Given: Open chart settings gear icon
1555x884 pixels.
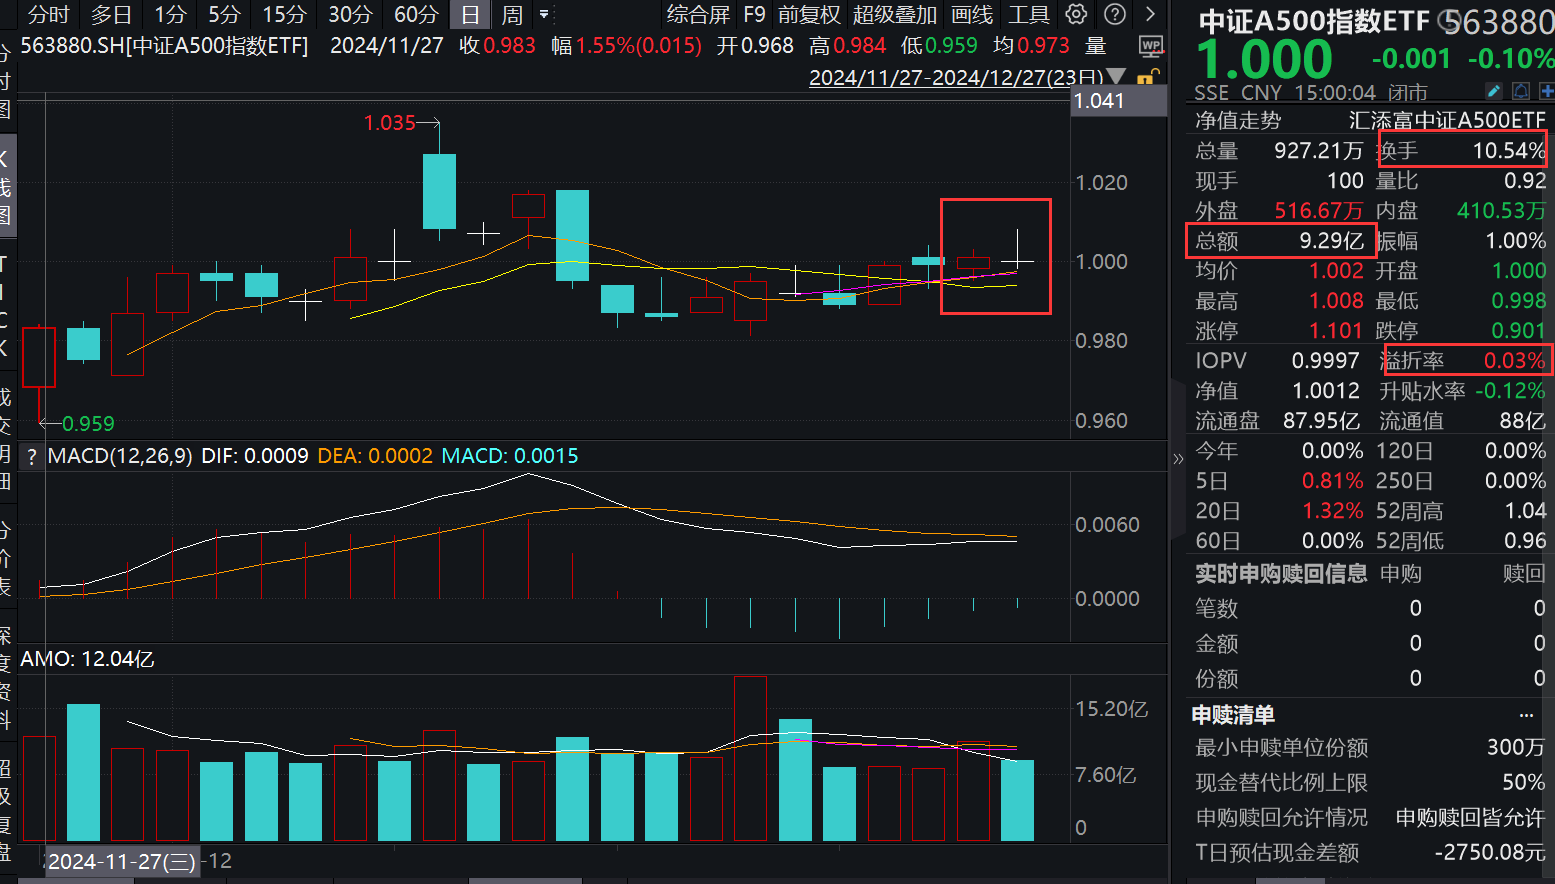Looking at the screenshot, I should point(1076,14).
